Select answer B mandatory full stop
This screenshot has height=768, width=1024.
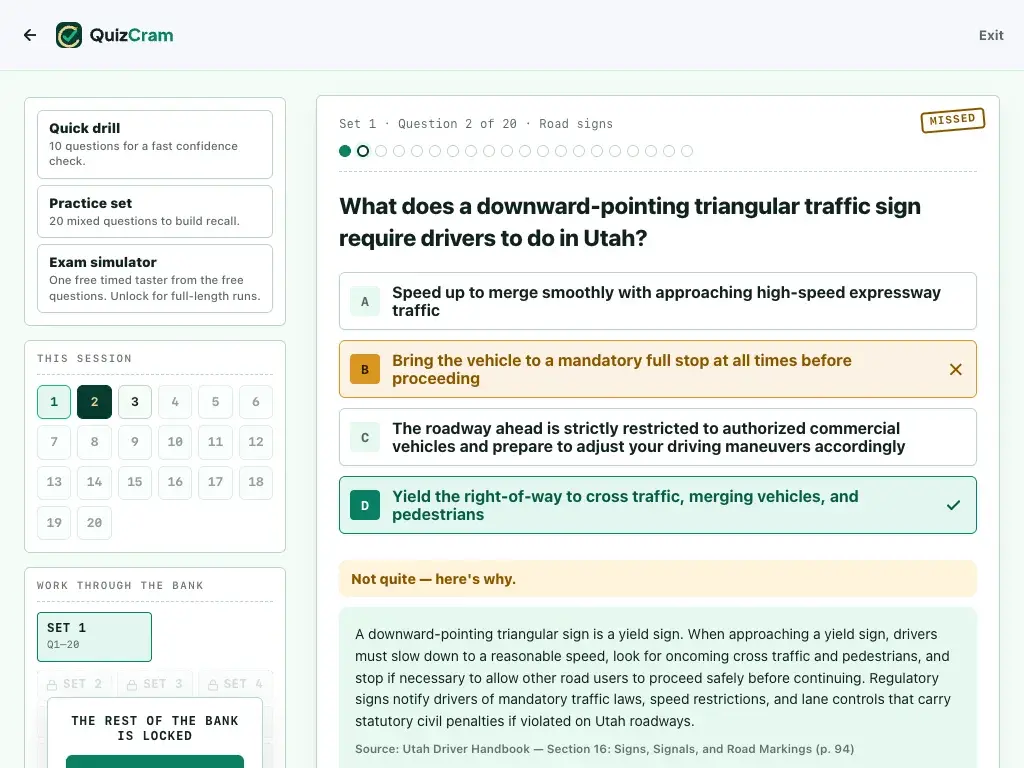pos(658,369)
